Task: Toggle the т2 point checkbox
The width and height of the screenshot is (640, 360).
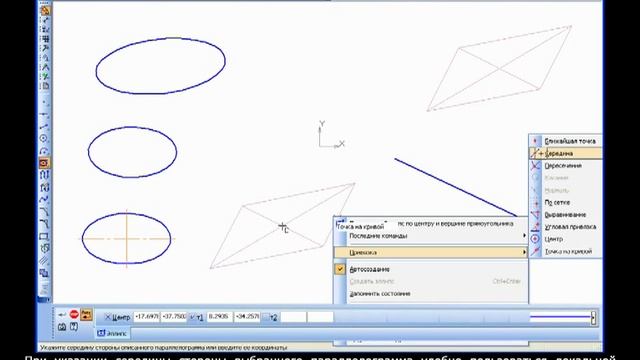Action: click(x=266, y=317)
